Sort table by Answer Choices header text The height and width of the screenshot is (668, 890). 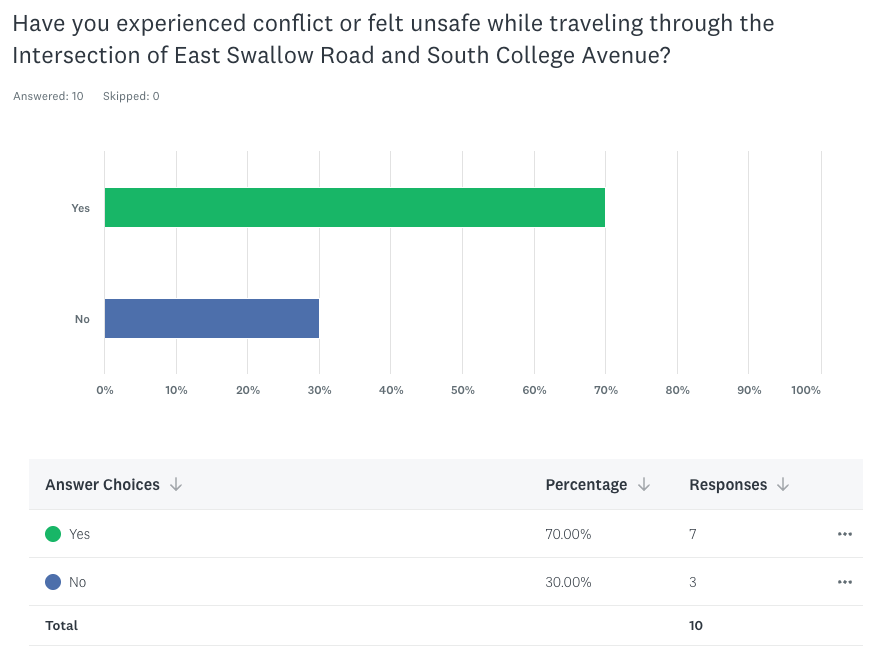coord(102,485)
